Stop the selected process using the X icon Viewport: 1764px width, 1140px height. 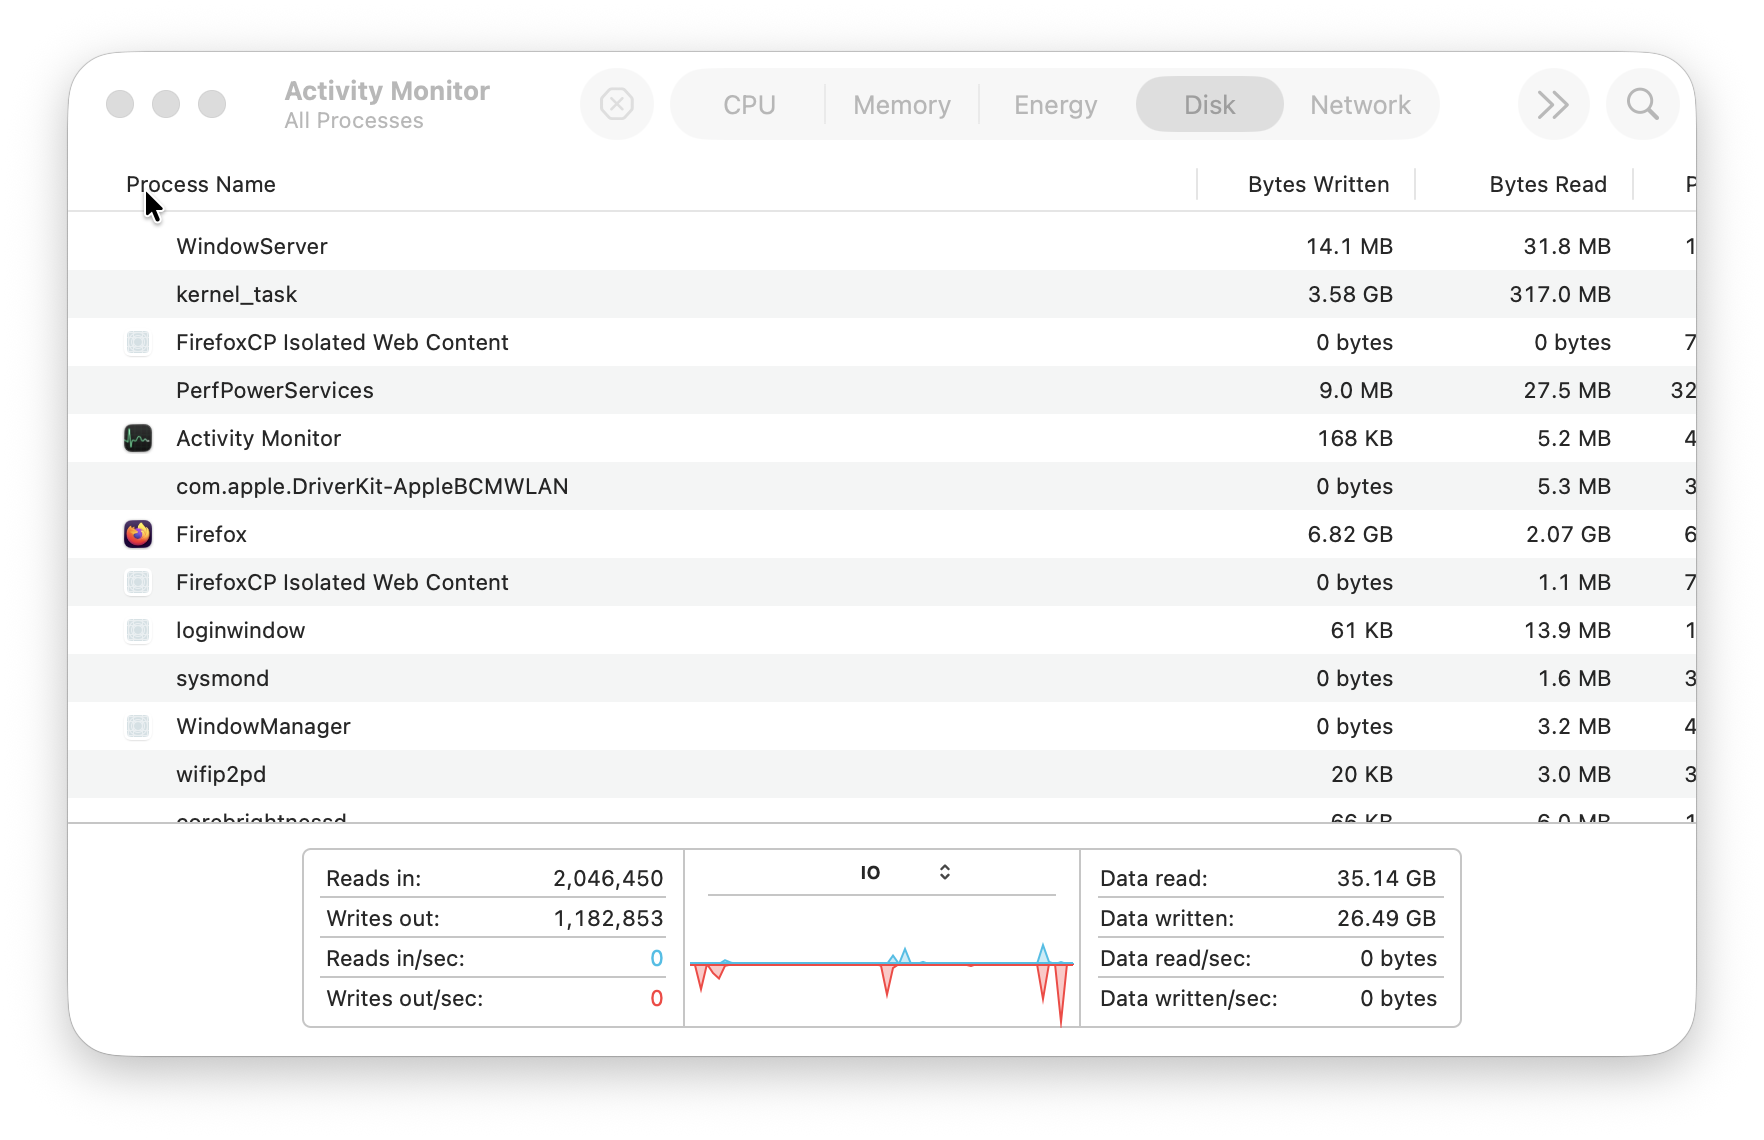[617, 104]
